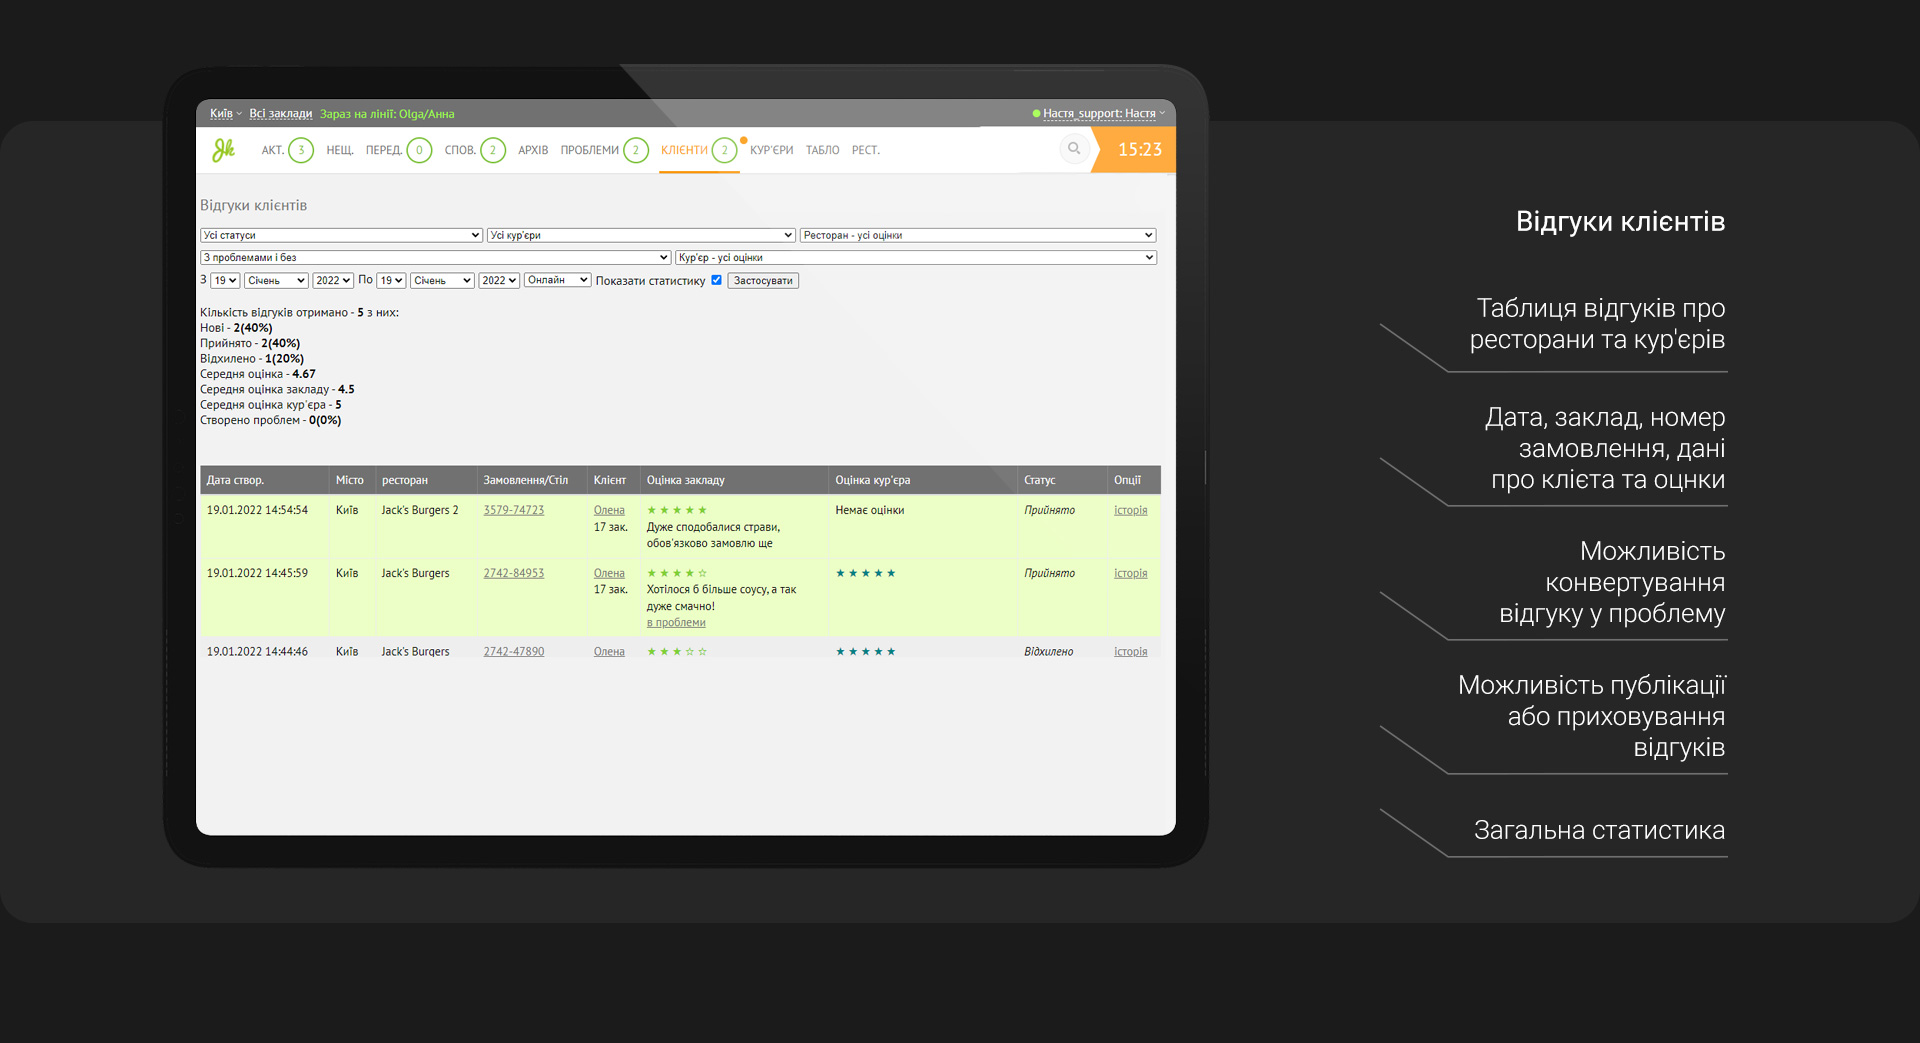Open історія for the 14:45:59 review
The height and width of the screenshot is (1043, 1920).
click(1131, 573)
